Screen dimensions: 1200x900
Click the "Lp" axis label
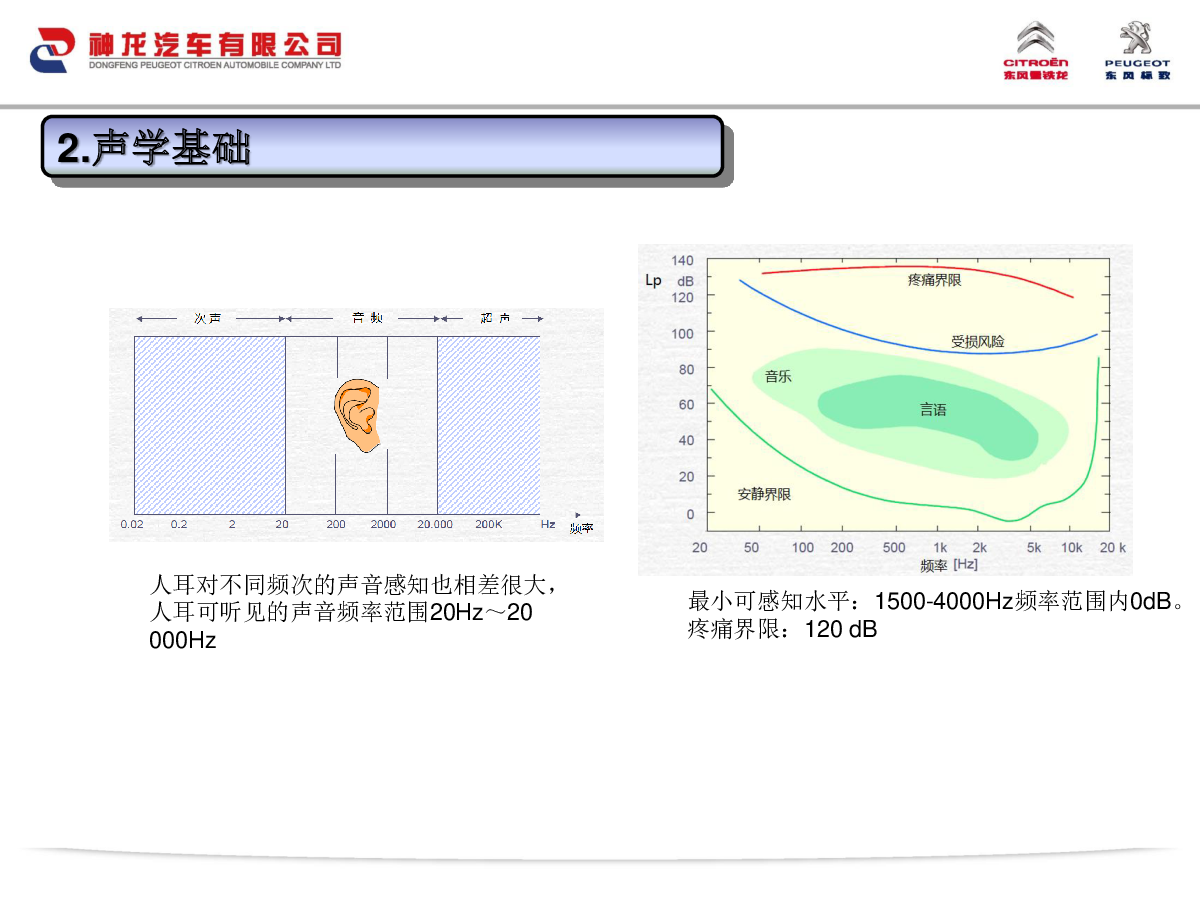(653, 281)
